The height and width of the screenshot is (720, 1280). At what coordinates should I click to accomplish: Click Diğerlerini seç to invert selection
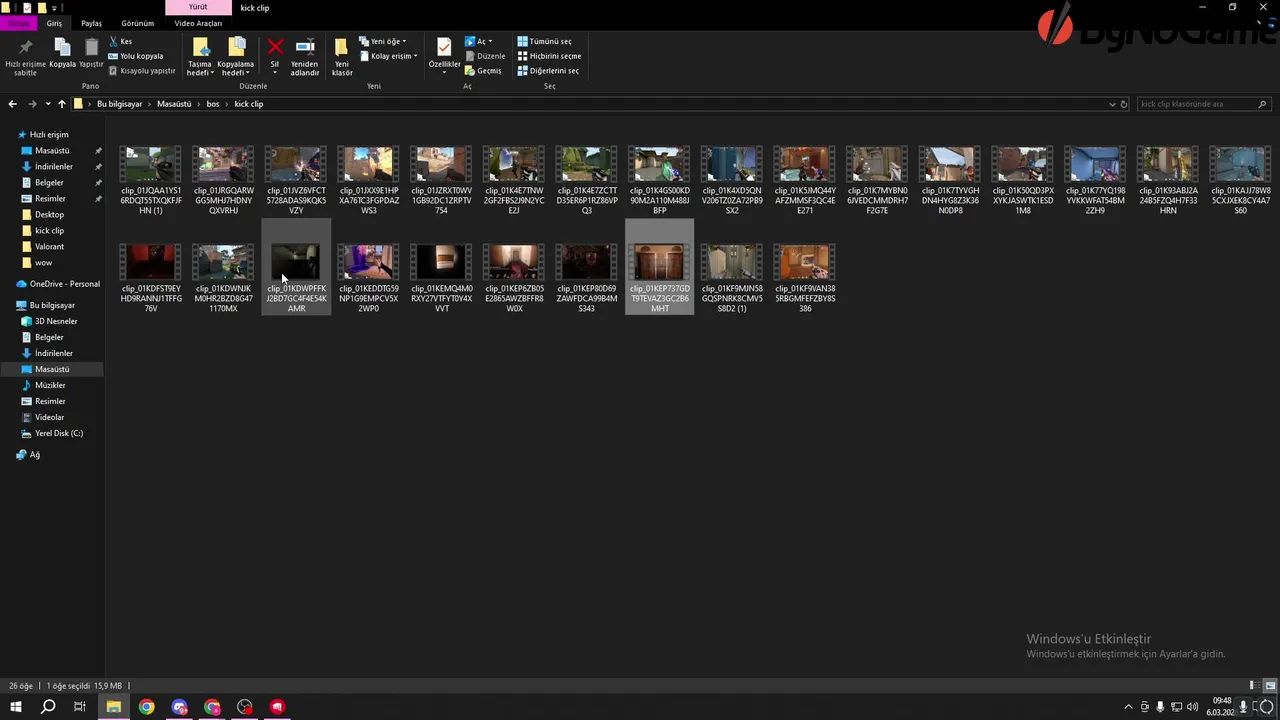548,71
